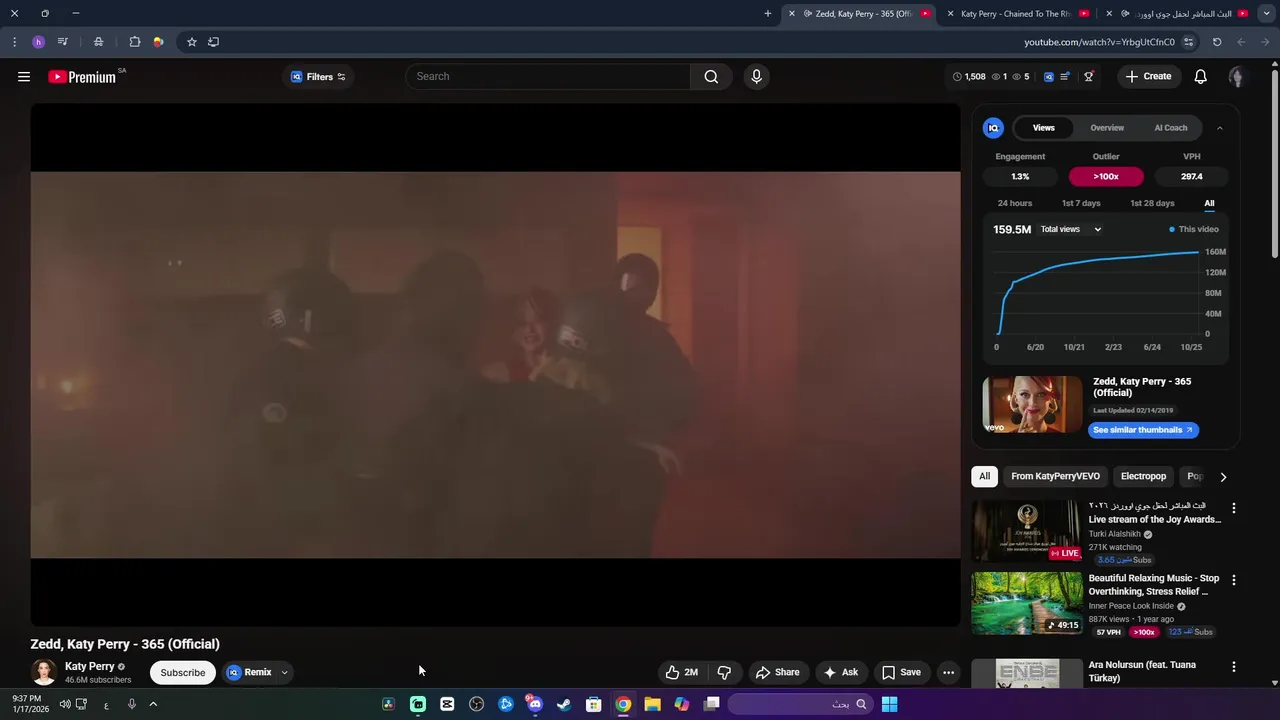The height and width of the screenshot is (720, 1280).
Task: Open options for Joy Awards live stream
Action: 1233,508
